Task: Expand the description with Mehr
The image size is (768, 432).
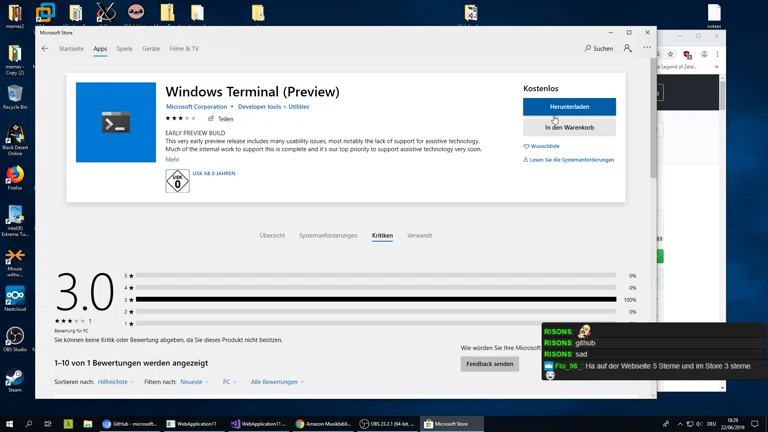Action: click(172, 159)
